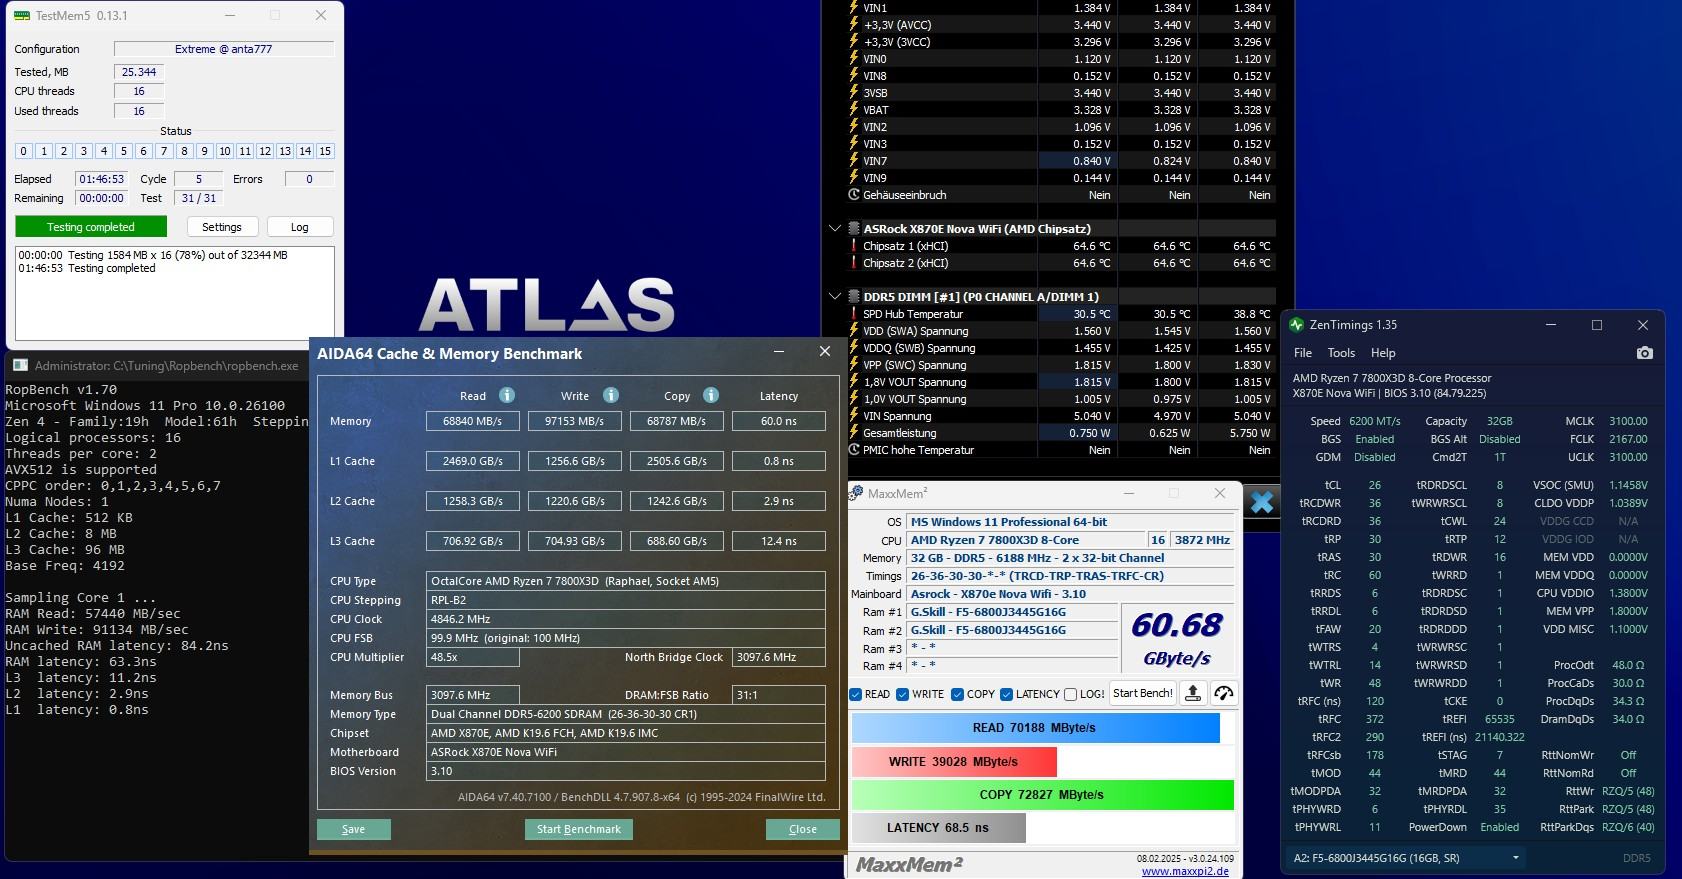Click the FCLK value 2167.00 in ZenTimings
The image size is (1682, 879).
pos(1628,439)
